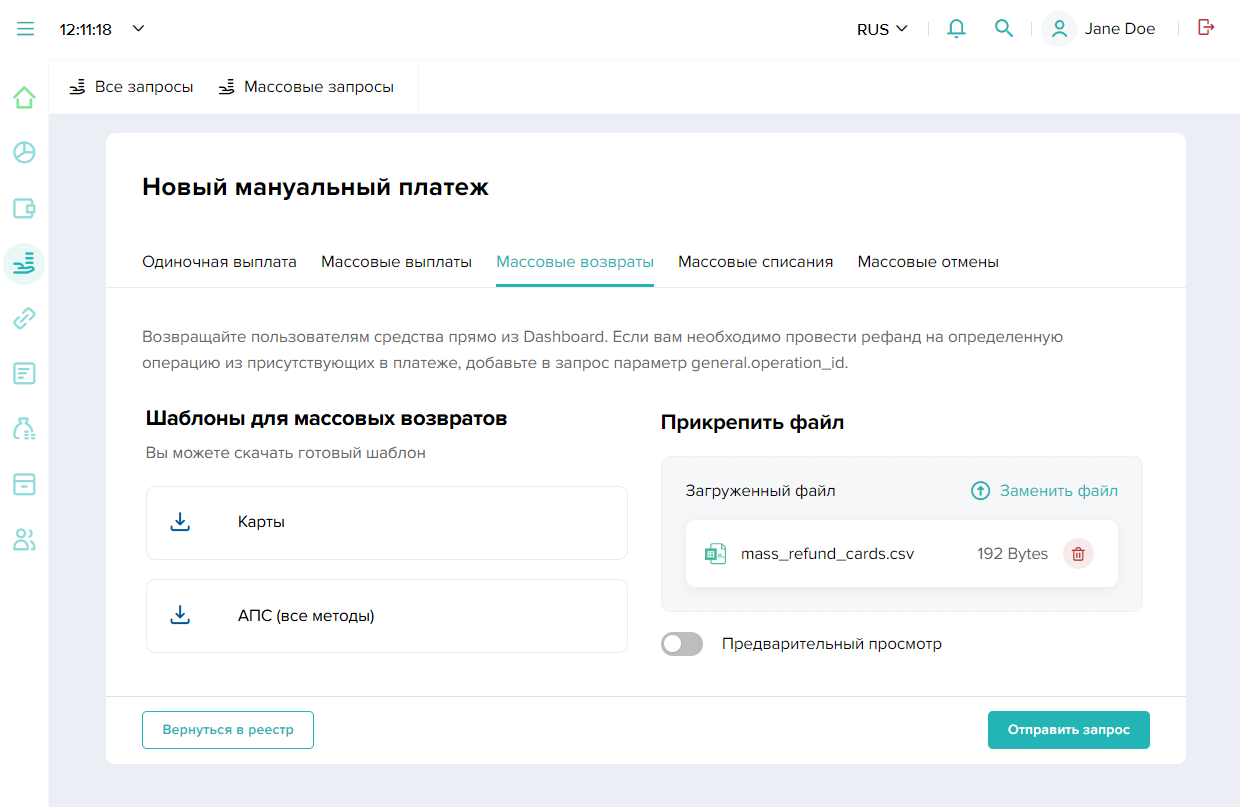Image resolution: width=1240 pixels, height=807 pixels.
Task: Switch to Массовые списания tab
Action: pos(755,262)
